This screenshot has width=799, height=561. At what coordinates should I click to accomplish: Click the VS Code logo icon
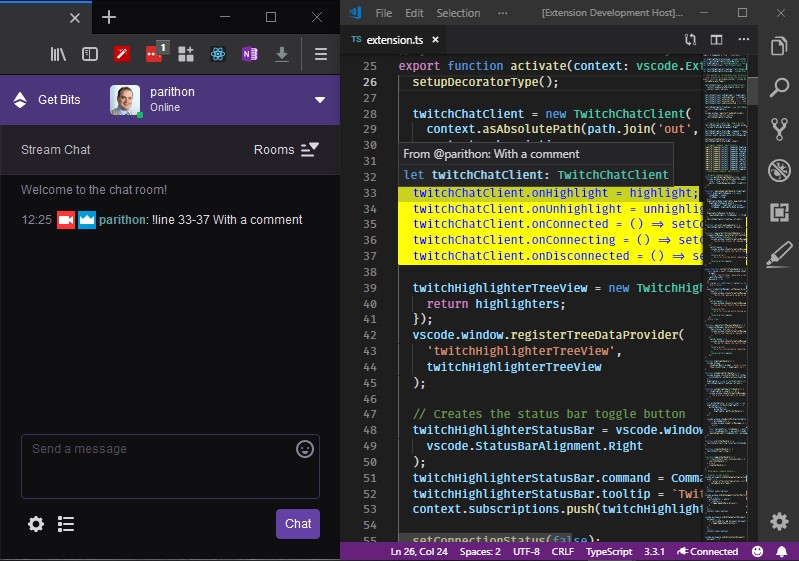pos(355,13)
